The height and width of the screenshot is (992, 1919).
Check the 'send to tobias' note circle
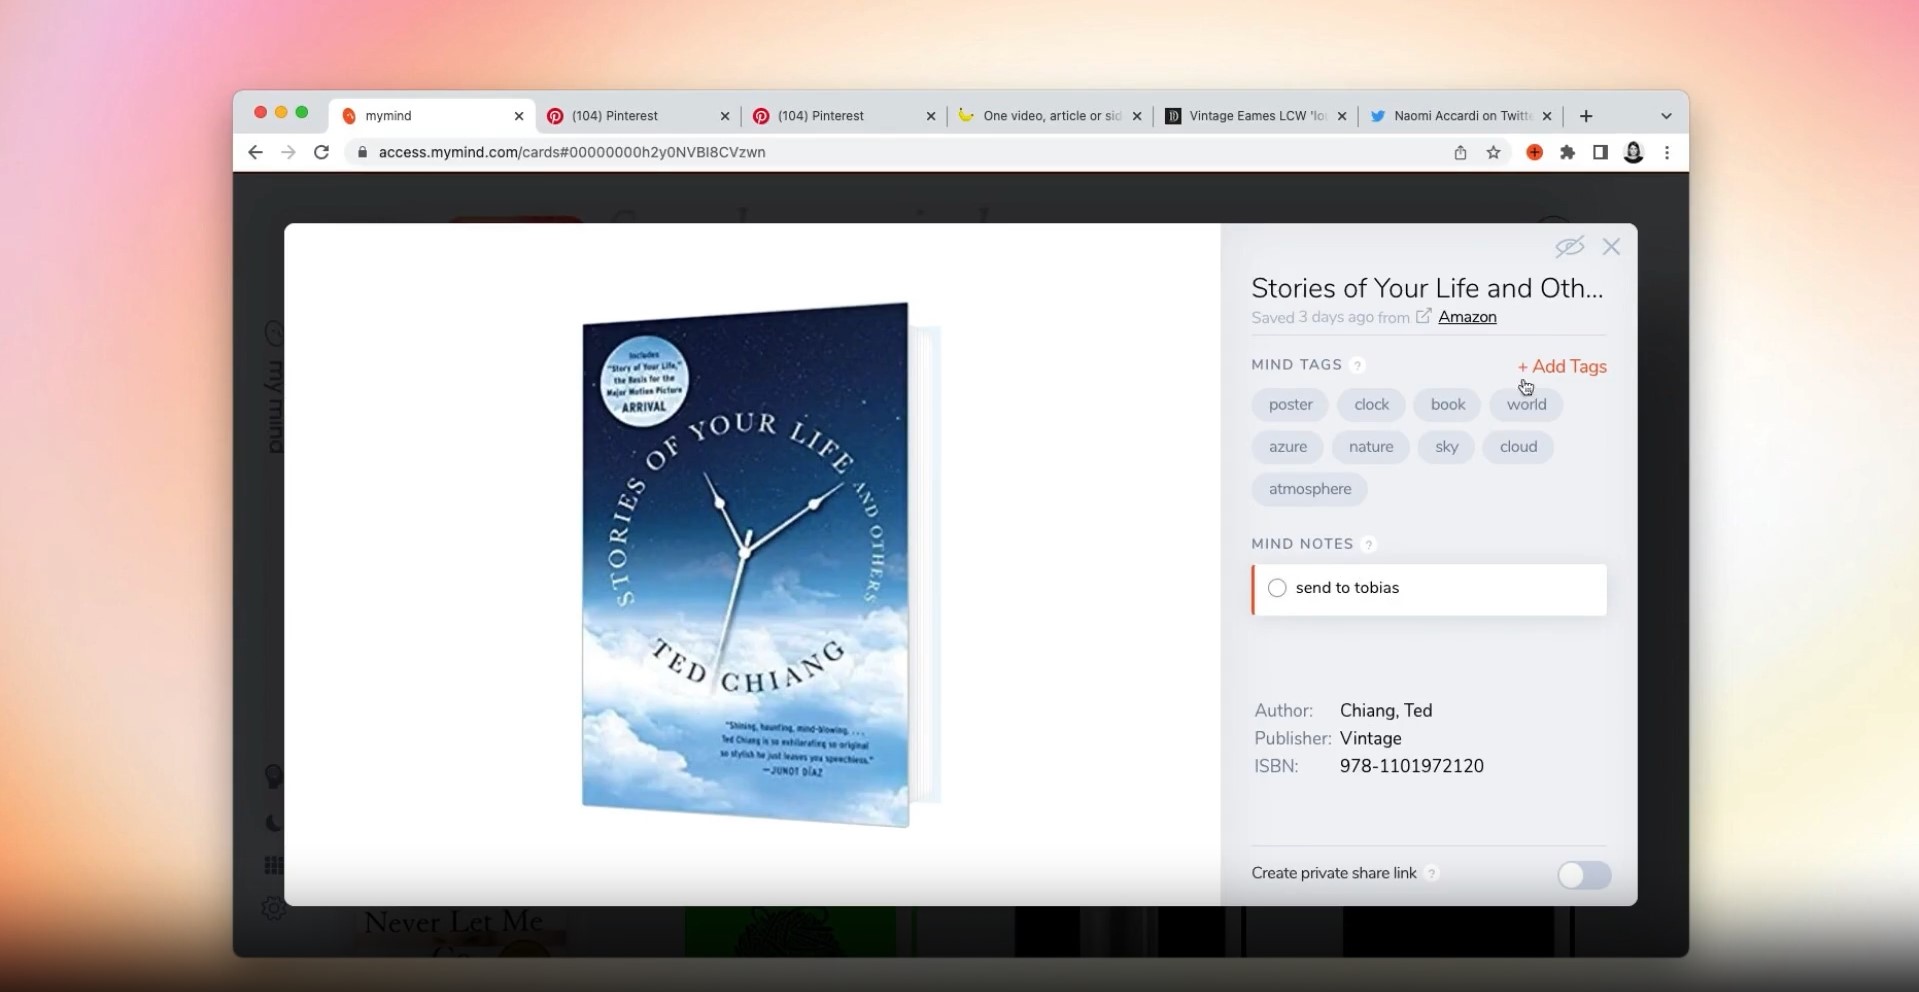tap(1277, 588)
